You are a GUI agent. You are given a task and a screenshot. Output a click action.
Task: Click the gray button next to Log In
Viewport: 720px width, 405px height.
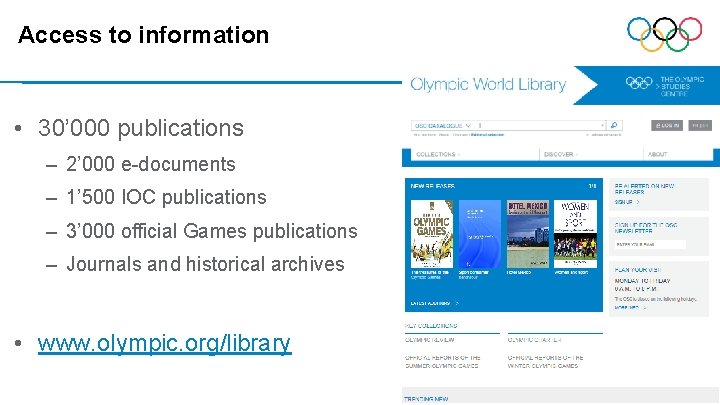click(x=700, y=125)
